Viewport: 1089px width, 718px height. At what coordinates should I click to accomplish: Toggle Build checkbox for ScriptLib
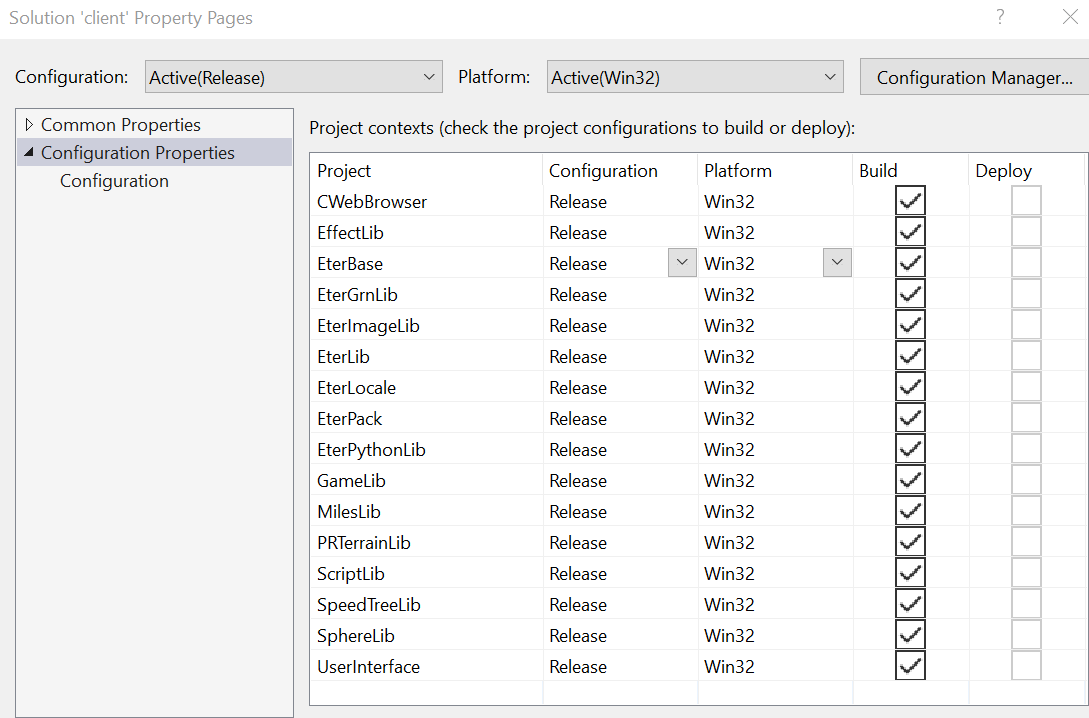(910, 573)
